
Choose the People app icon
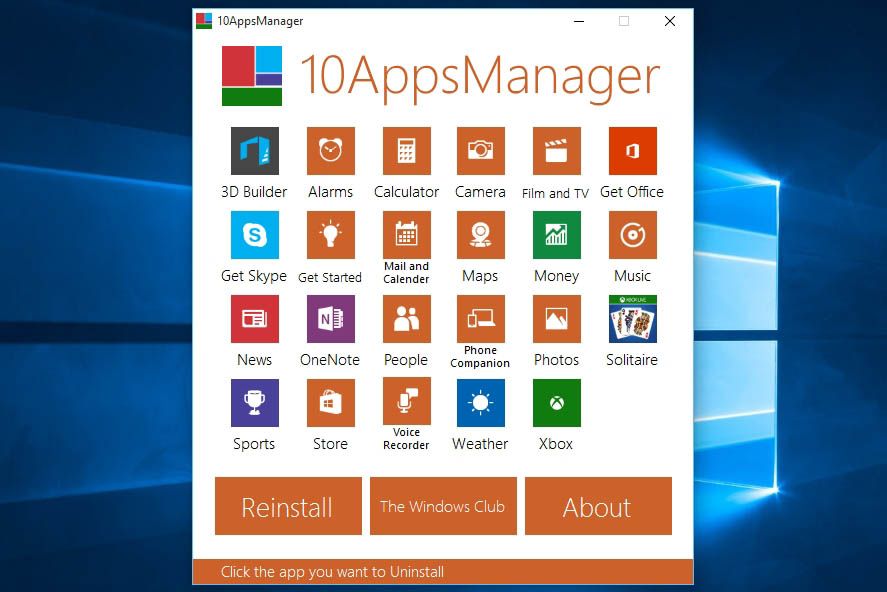(x=406, y=319)
